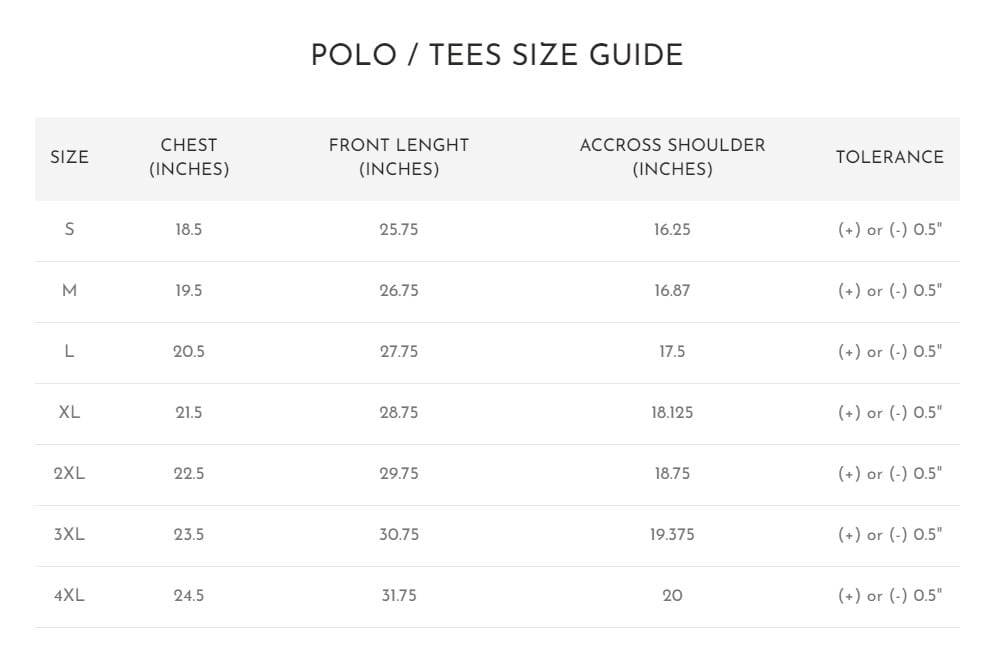The height and width of the screenshot is (648, 987).
Task: Click the ACCROSS SHOULDER (INCHES) header
Action: (672, 157)
